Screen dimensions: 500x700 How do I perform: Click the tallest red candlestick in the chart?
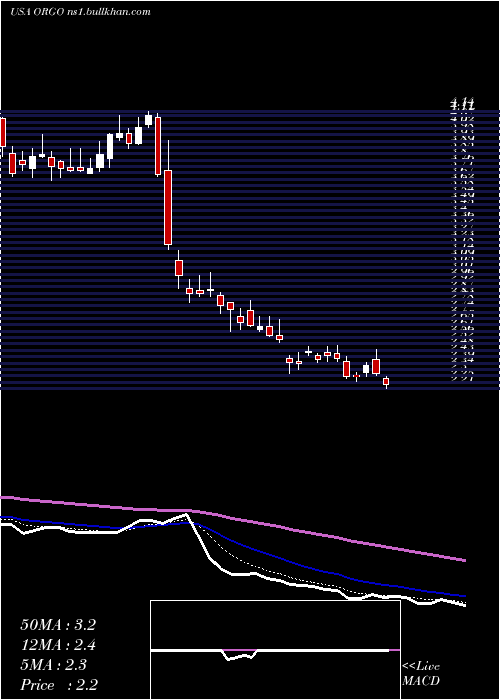(168, 207)
